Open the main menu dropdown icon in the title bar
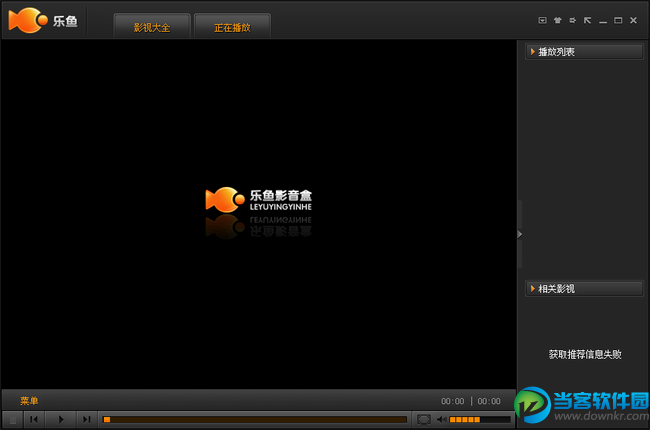 click(x=542, y=20)
